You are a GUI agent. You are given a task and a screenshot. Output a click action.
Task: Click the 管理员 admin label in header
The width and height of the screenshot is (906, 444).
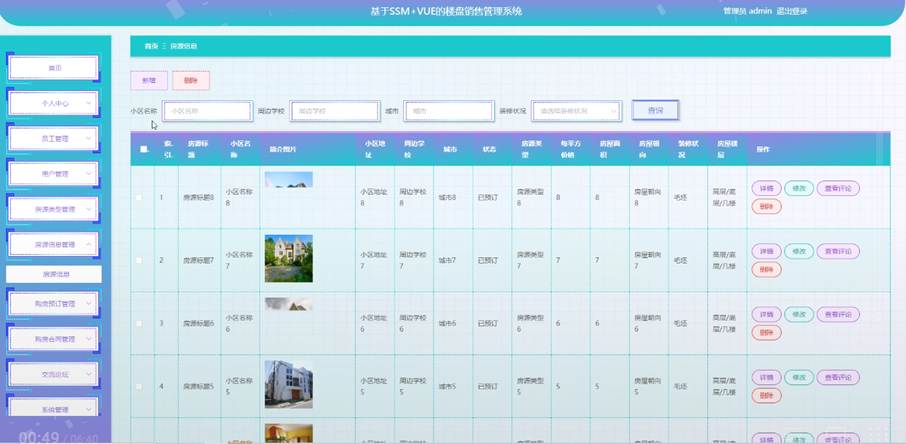[748, 11]
